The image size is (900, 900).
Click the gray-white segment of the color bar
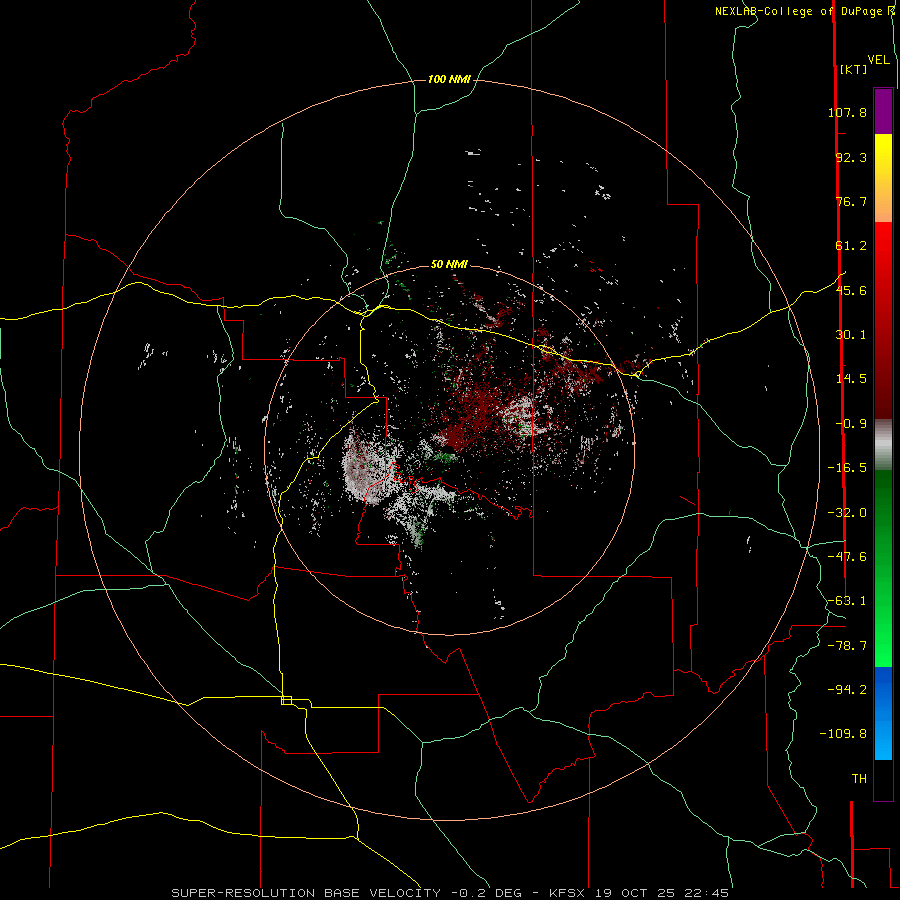(883, 444)
